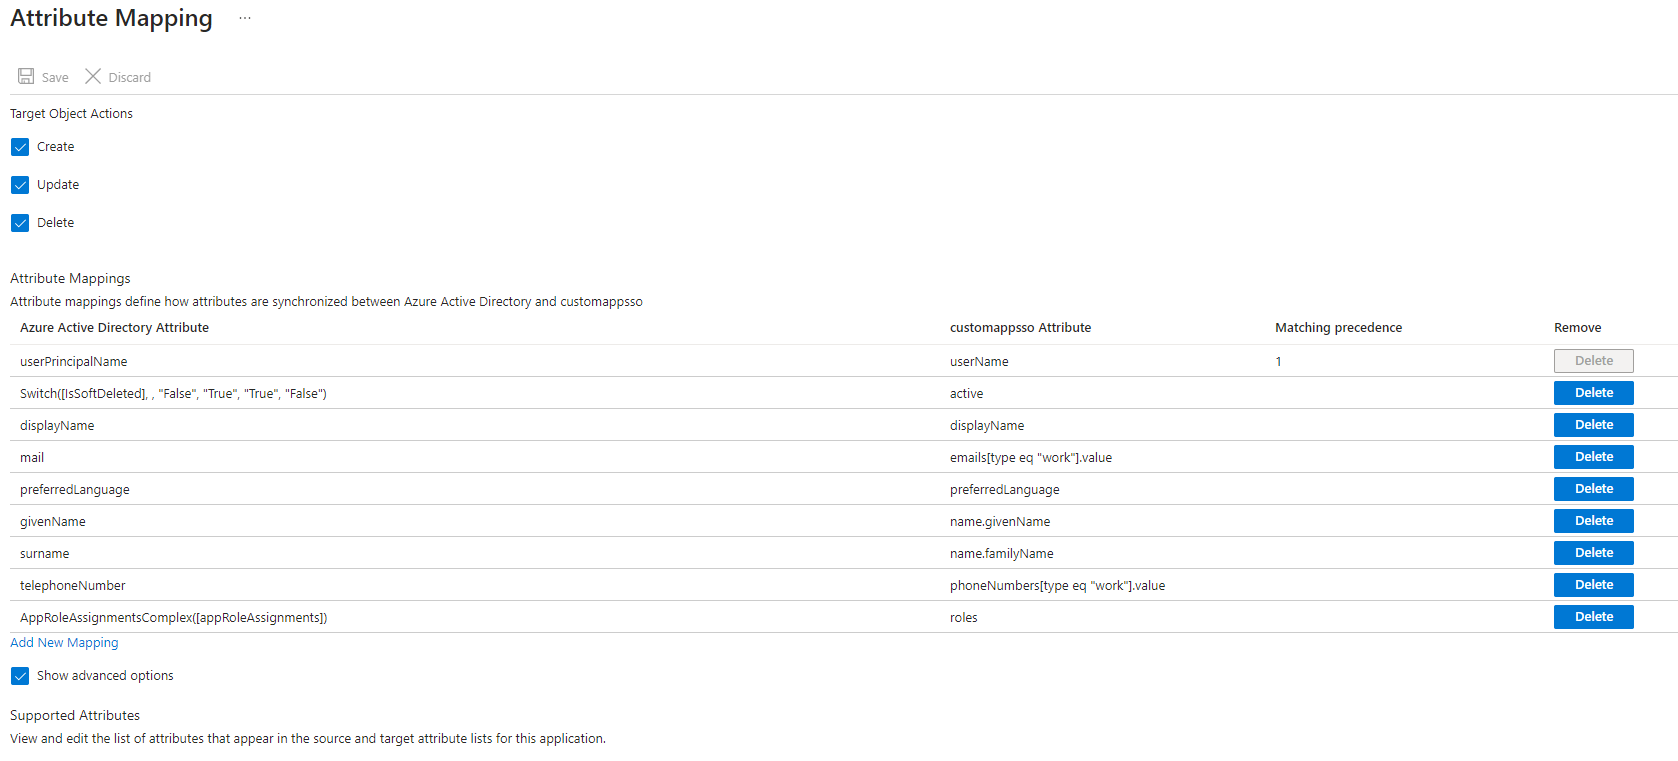Delete the active Switch expression mapping

point(1593,393)
